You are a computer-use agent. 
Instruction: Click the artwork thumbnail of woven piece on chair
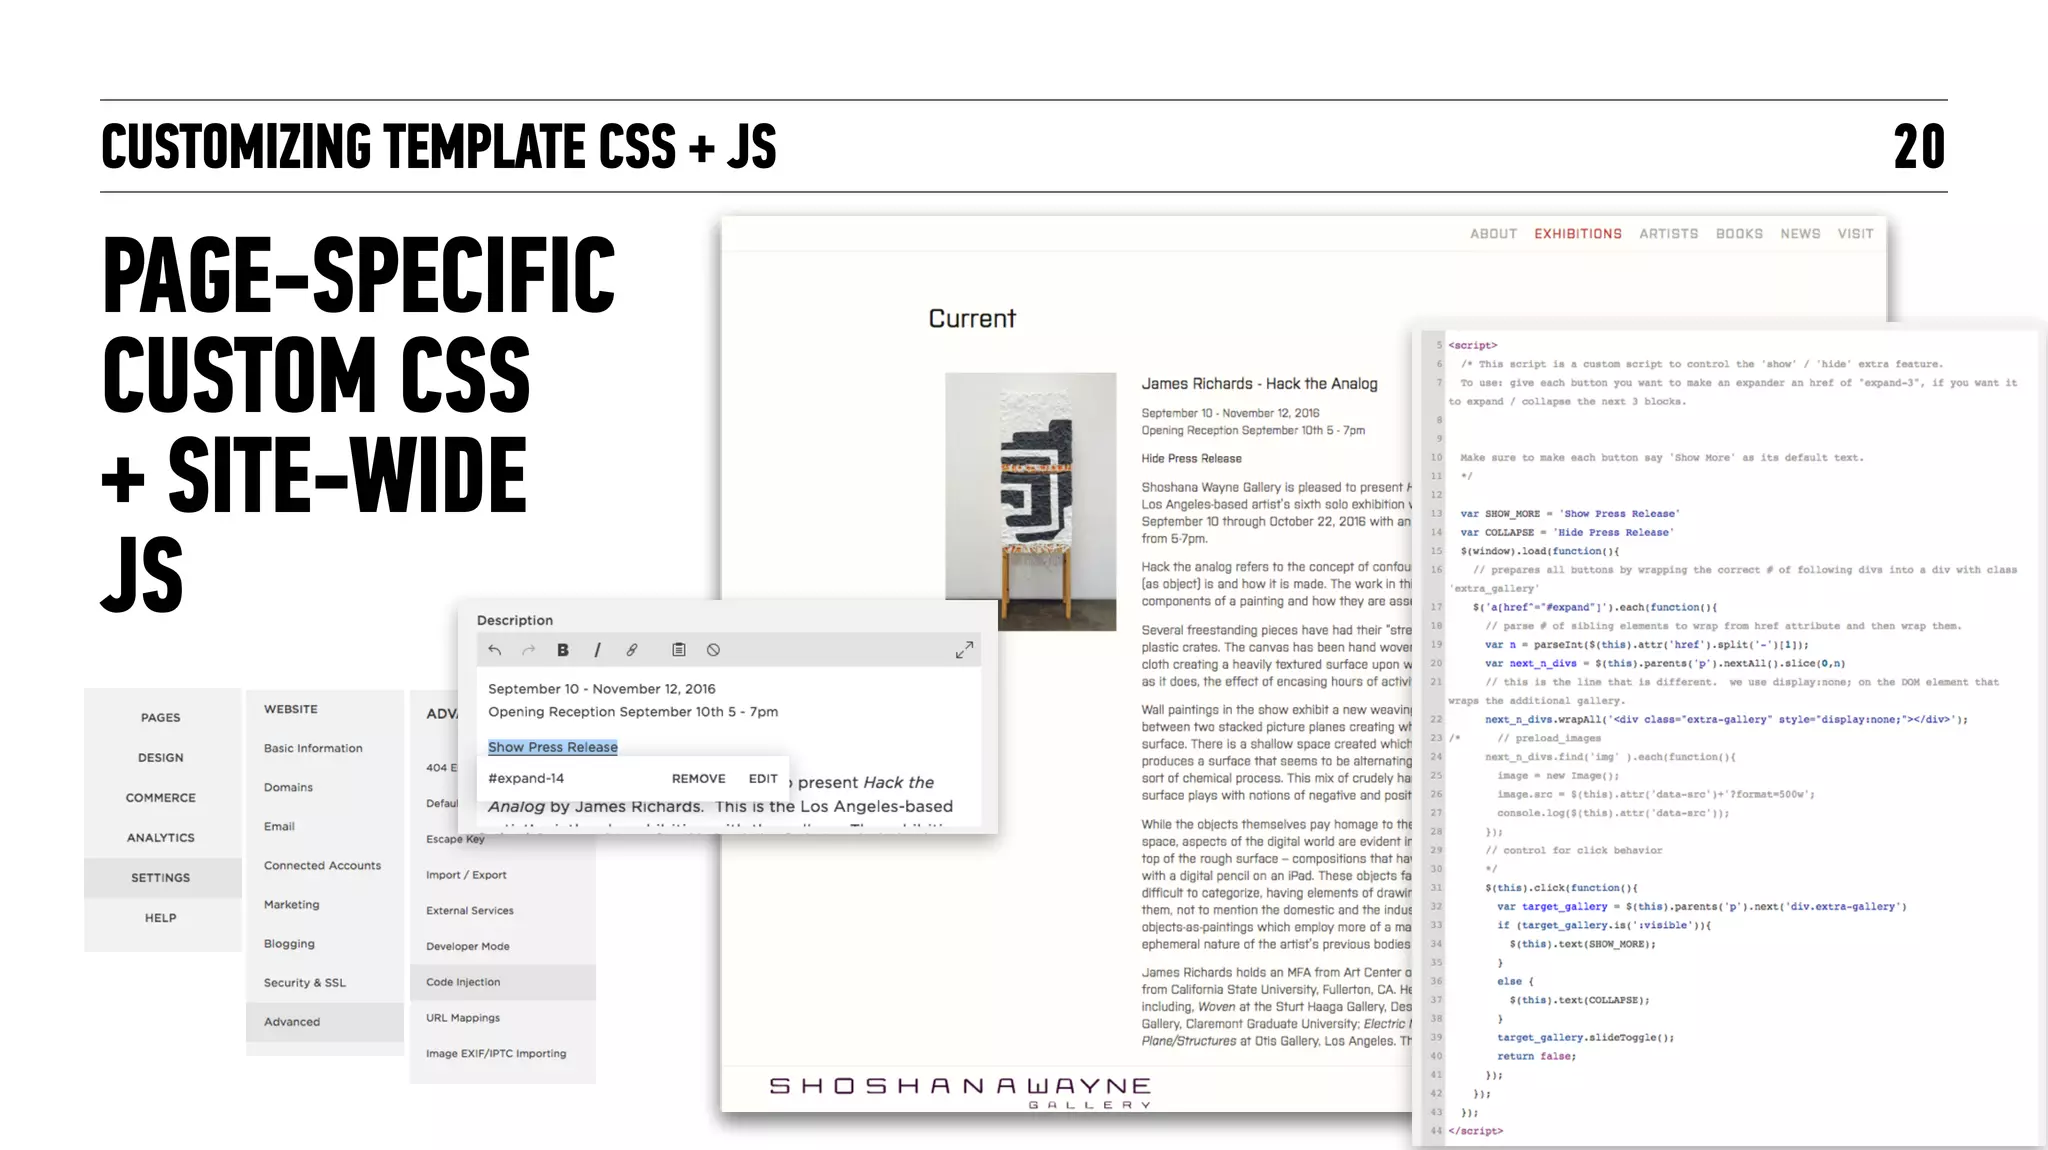click(1031, 502)
